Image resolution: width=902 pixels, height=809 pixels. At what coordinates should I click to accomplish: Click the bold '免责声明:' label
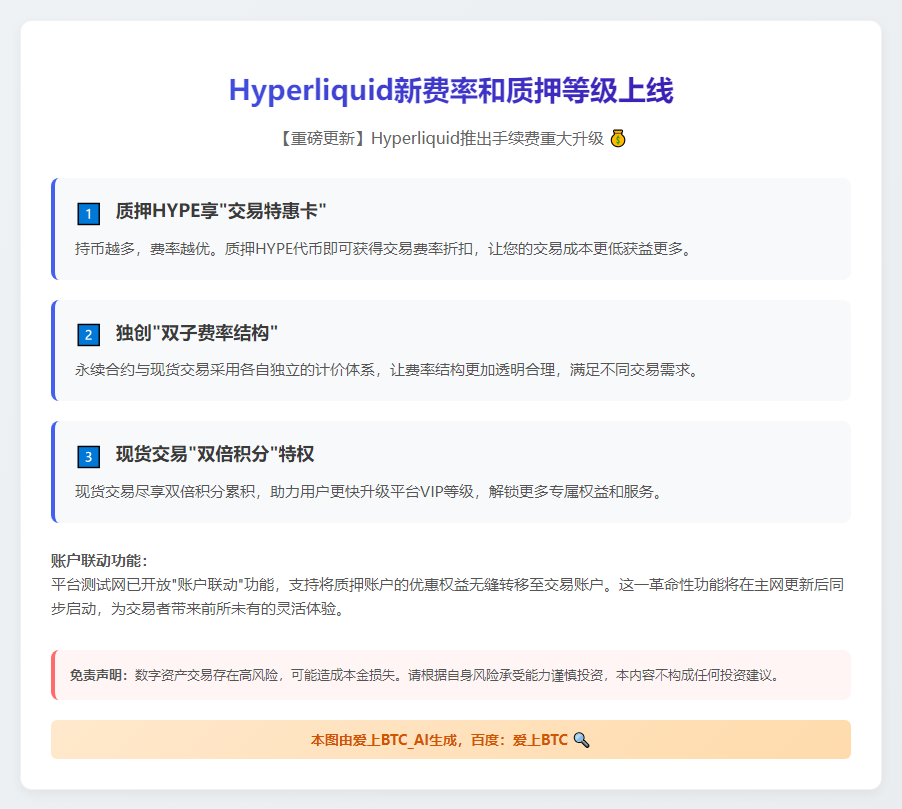100,675
